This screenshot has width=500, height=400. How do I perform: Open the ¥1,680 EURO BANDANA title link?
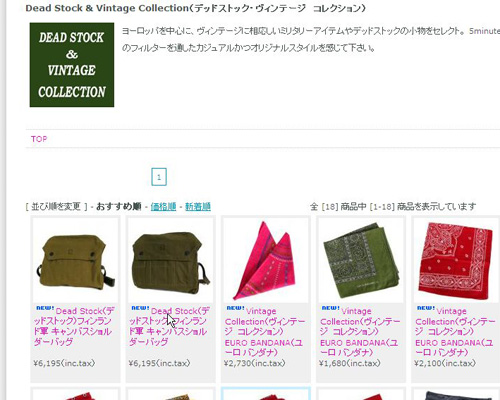(360, 332)
